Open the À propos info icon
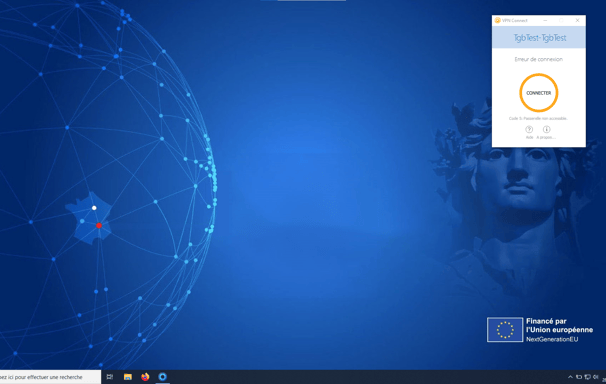Viewport: 606px width, 384px height. pyautogui.click(x=546, y=129)
